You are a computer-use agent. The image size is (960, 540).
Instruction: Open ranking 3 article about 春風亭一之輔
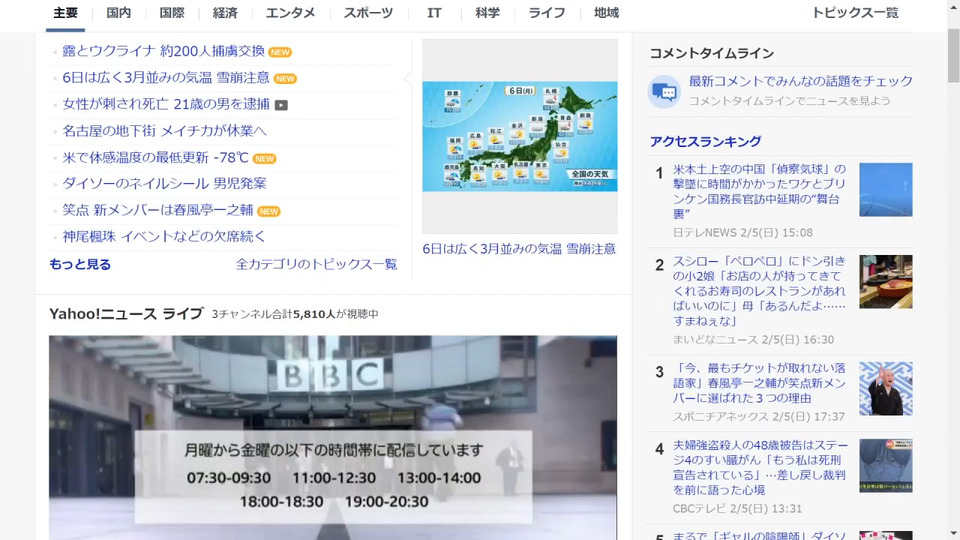pos(759,383)
